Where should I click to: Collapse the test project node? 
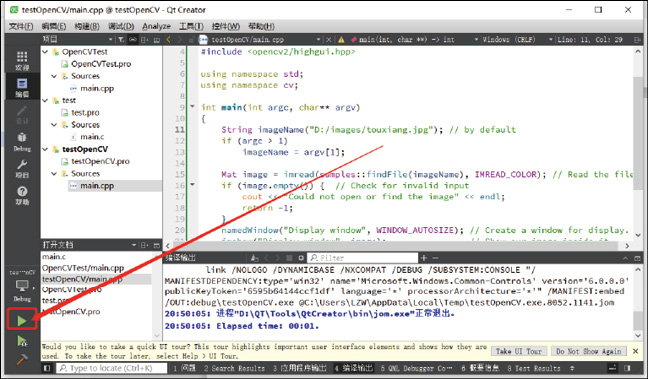click(45, 100)
